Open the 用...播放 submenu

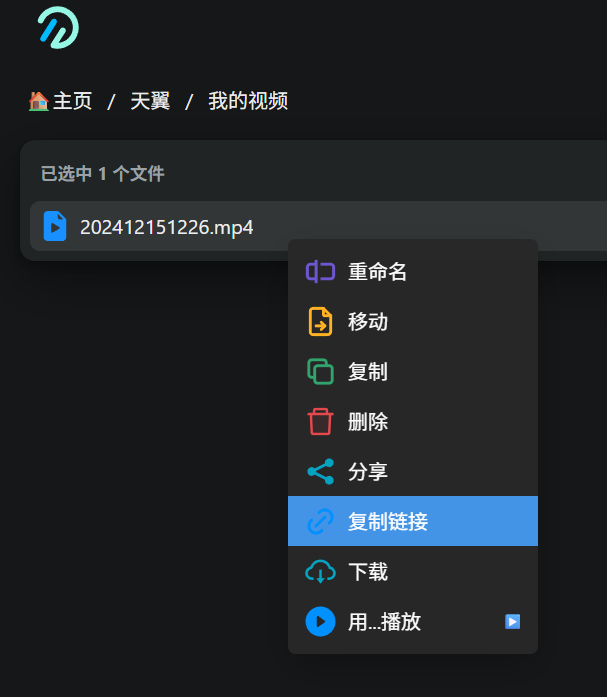(385, 622)
